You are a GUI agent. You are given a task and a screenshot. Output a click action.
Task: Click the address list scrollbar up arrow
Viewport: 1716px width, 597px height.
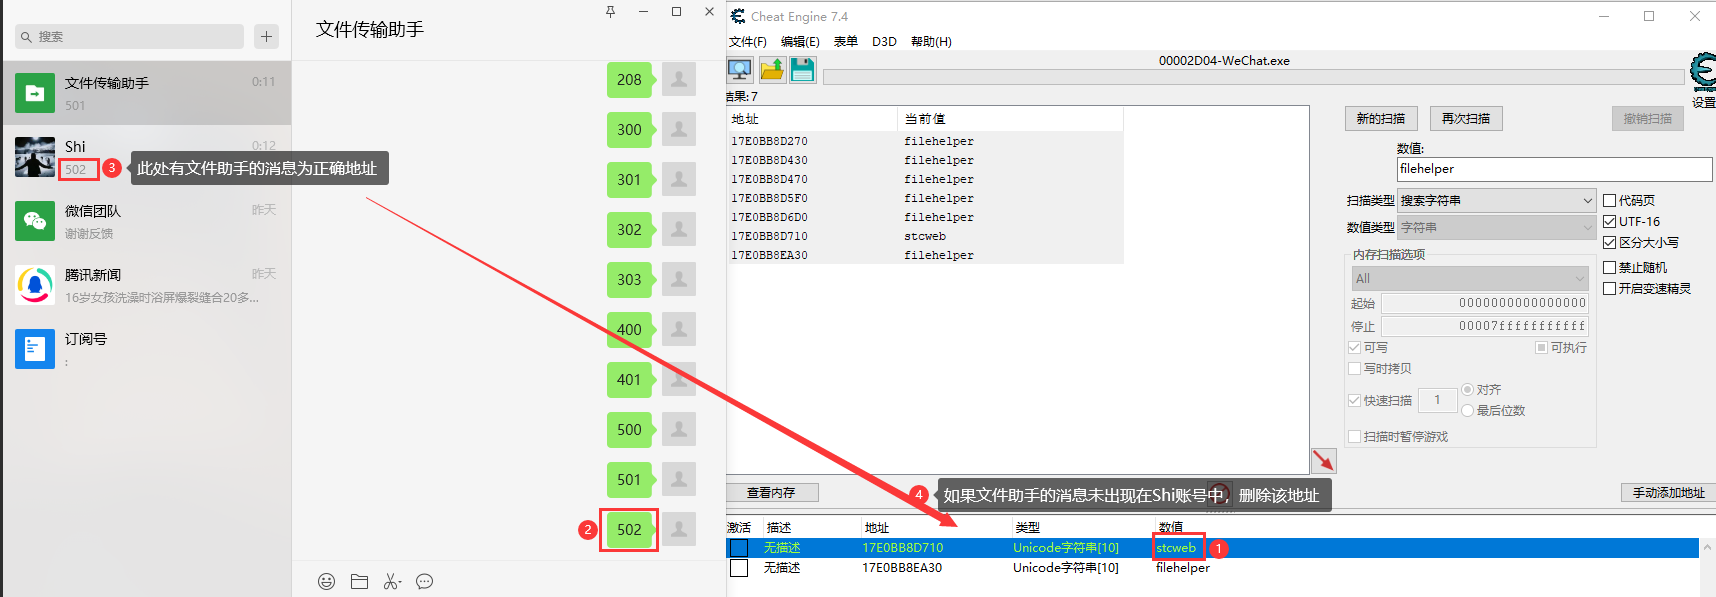pos(1707,547)
